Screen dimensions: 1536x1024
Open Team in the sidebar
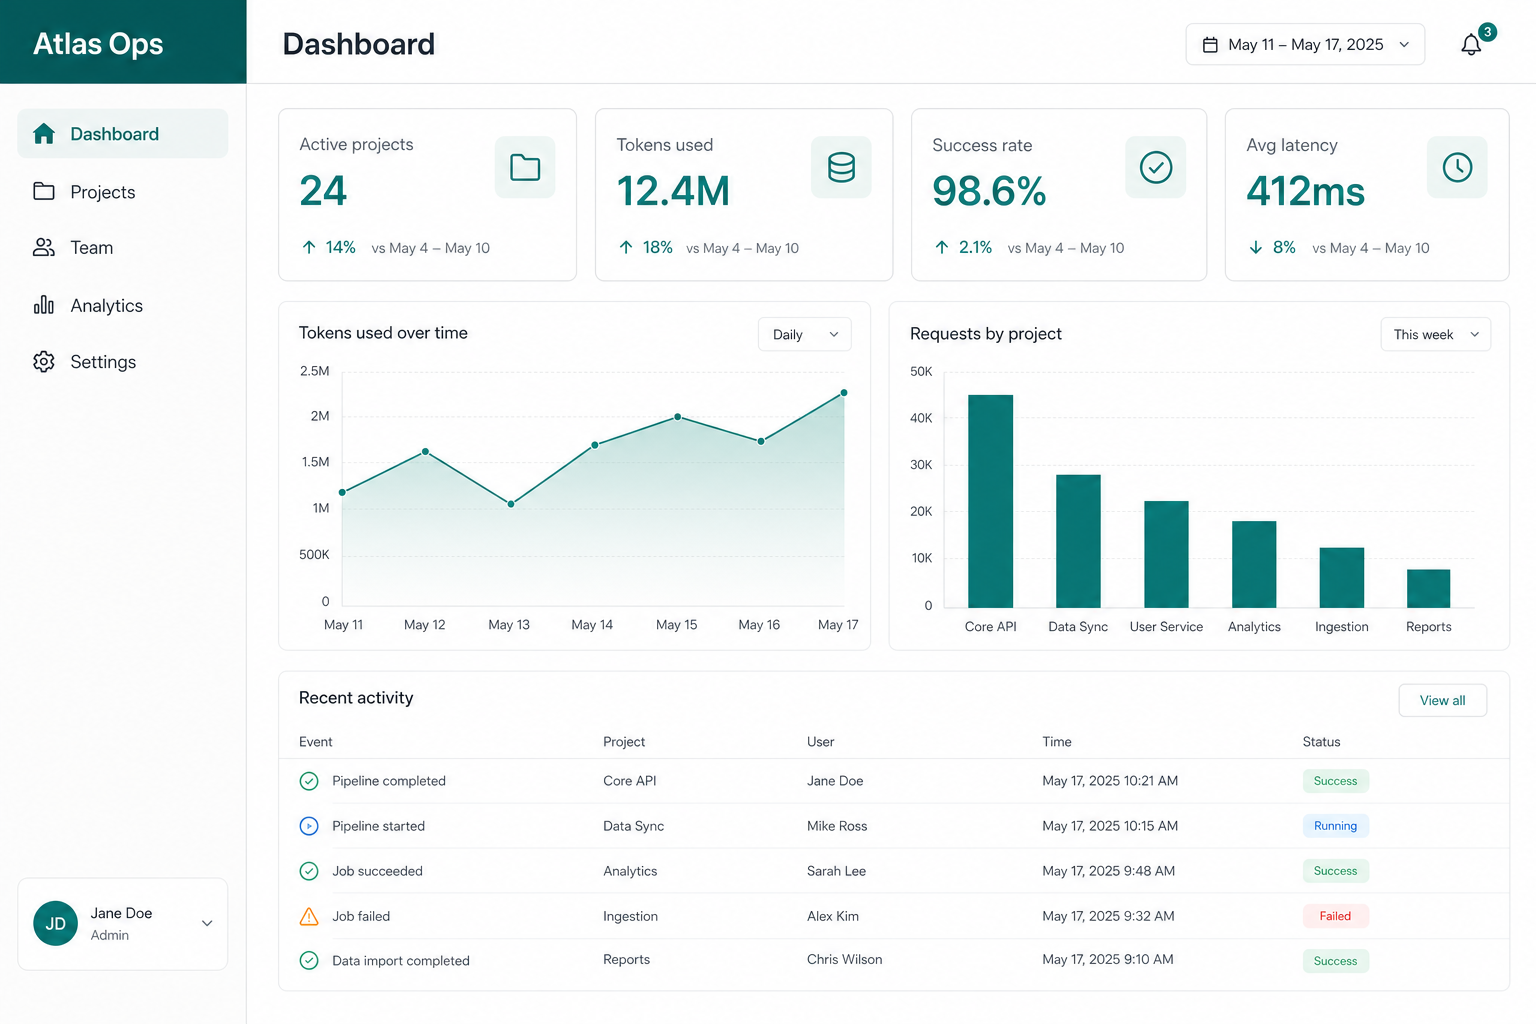(123, 247)
